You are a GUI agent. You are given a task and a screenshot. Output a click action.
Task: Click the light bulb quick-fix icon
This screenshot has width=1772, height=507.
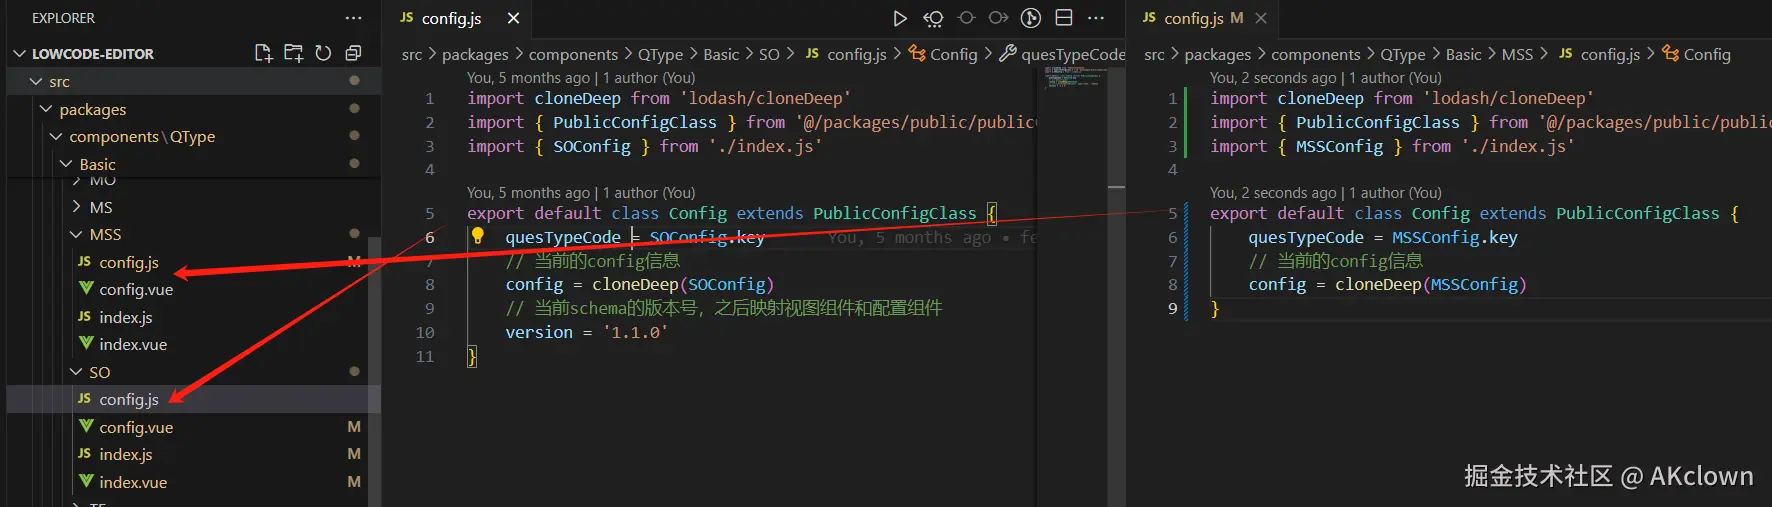point(478,236)
